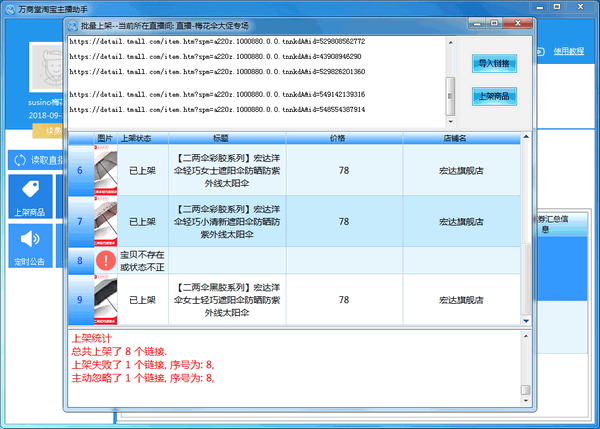Select row number 6 header

click(81, 170)
